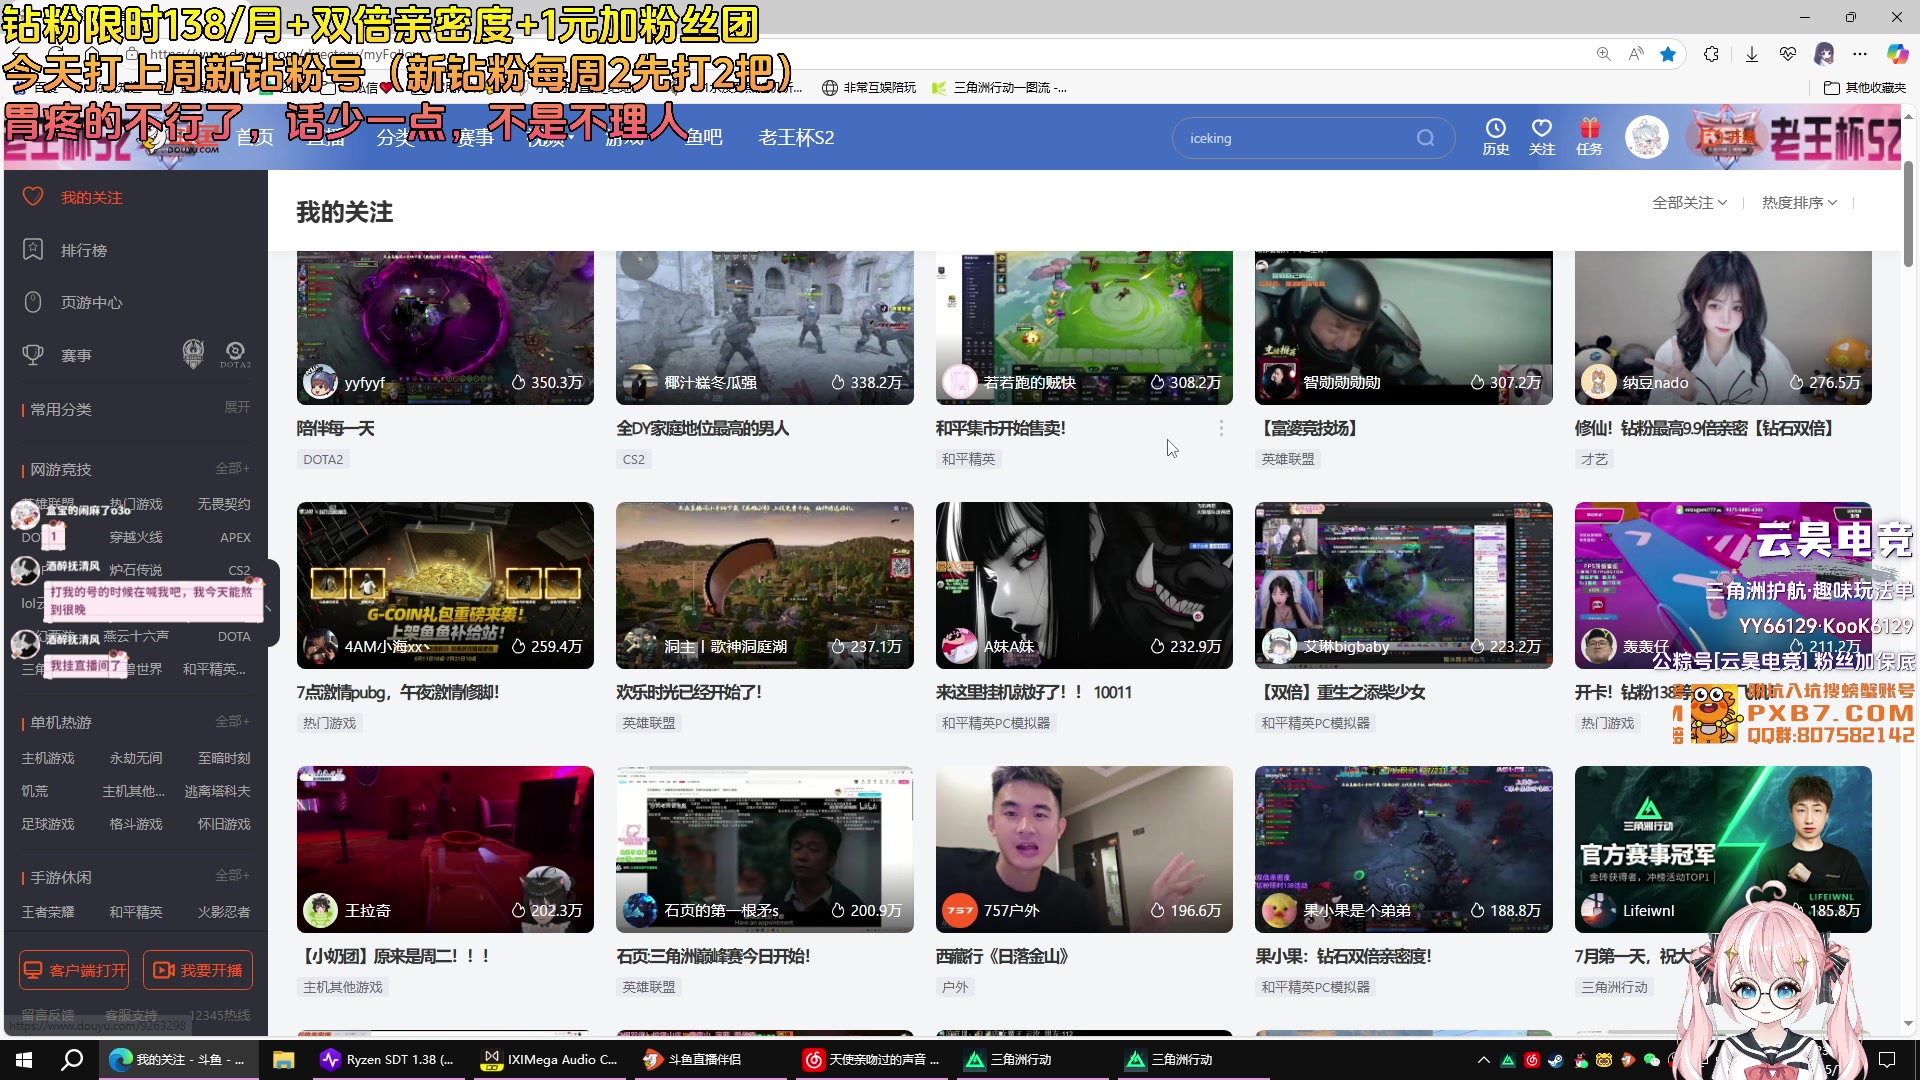Screen dimensions: 1920x1080
Task: Click the DOTA2 event icon beside 赛事
Action: click(x=235, y=354)
